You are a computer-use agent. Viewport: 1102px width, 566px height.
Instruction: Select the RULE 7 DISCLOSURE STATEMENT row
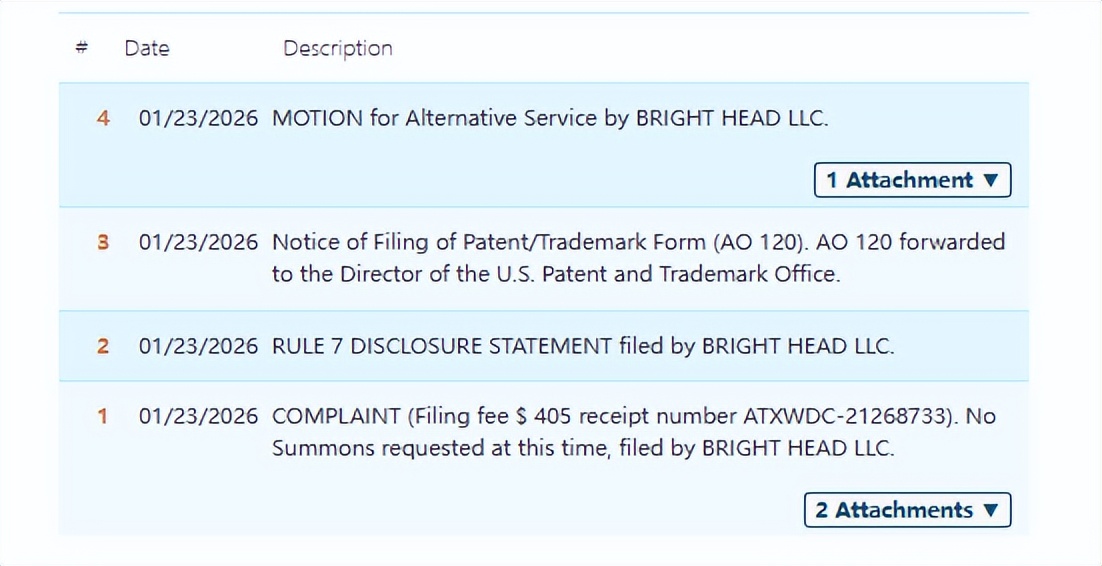pyautogui.click(x=583, y=346)
